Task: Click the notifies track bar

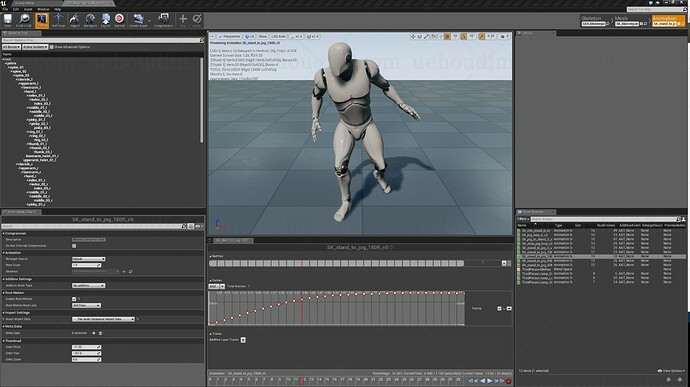Action: [x=336, y=263]
